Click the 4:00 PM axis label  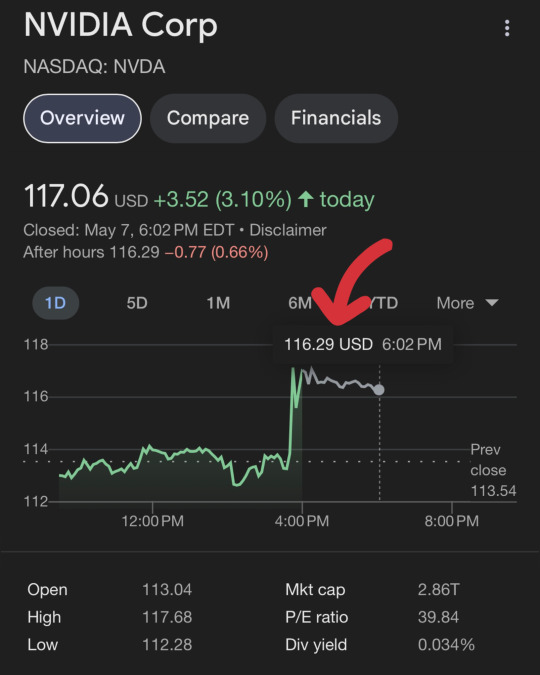(x=302, y=521)
